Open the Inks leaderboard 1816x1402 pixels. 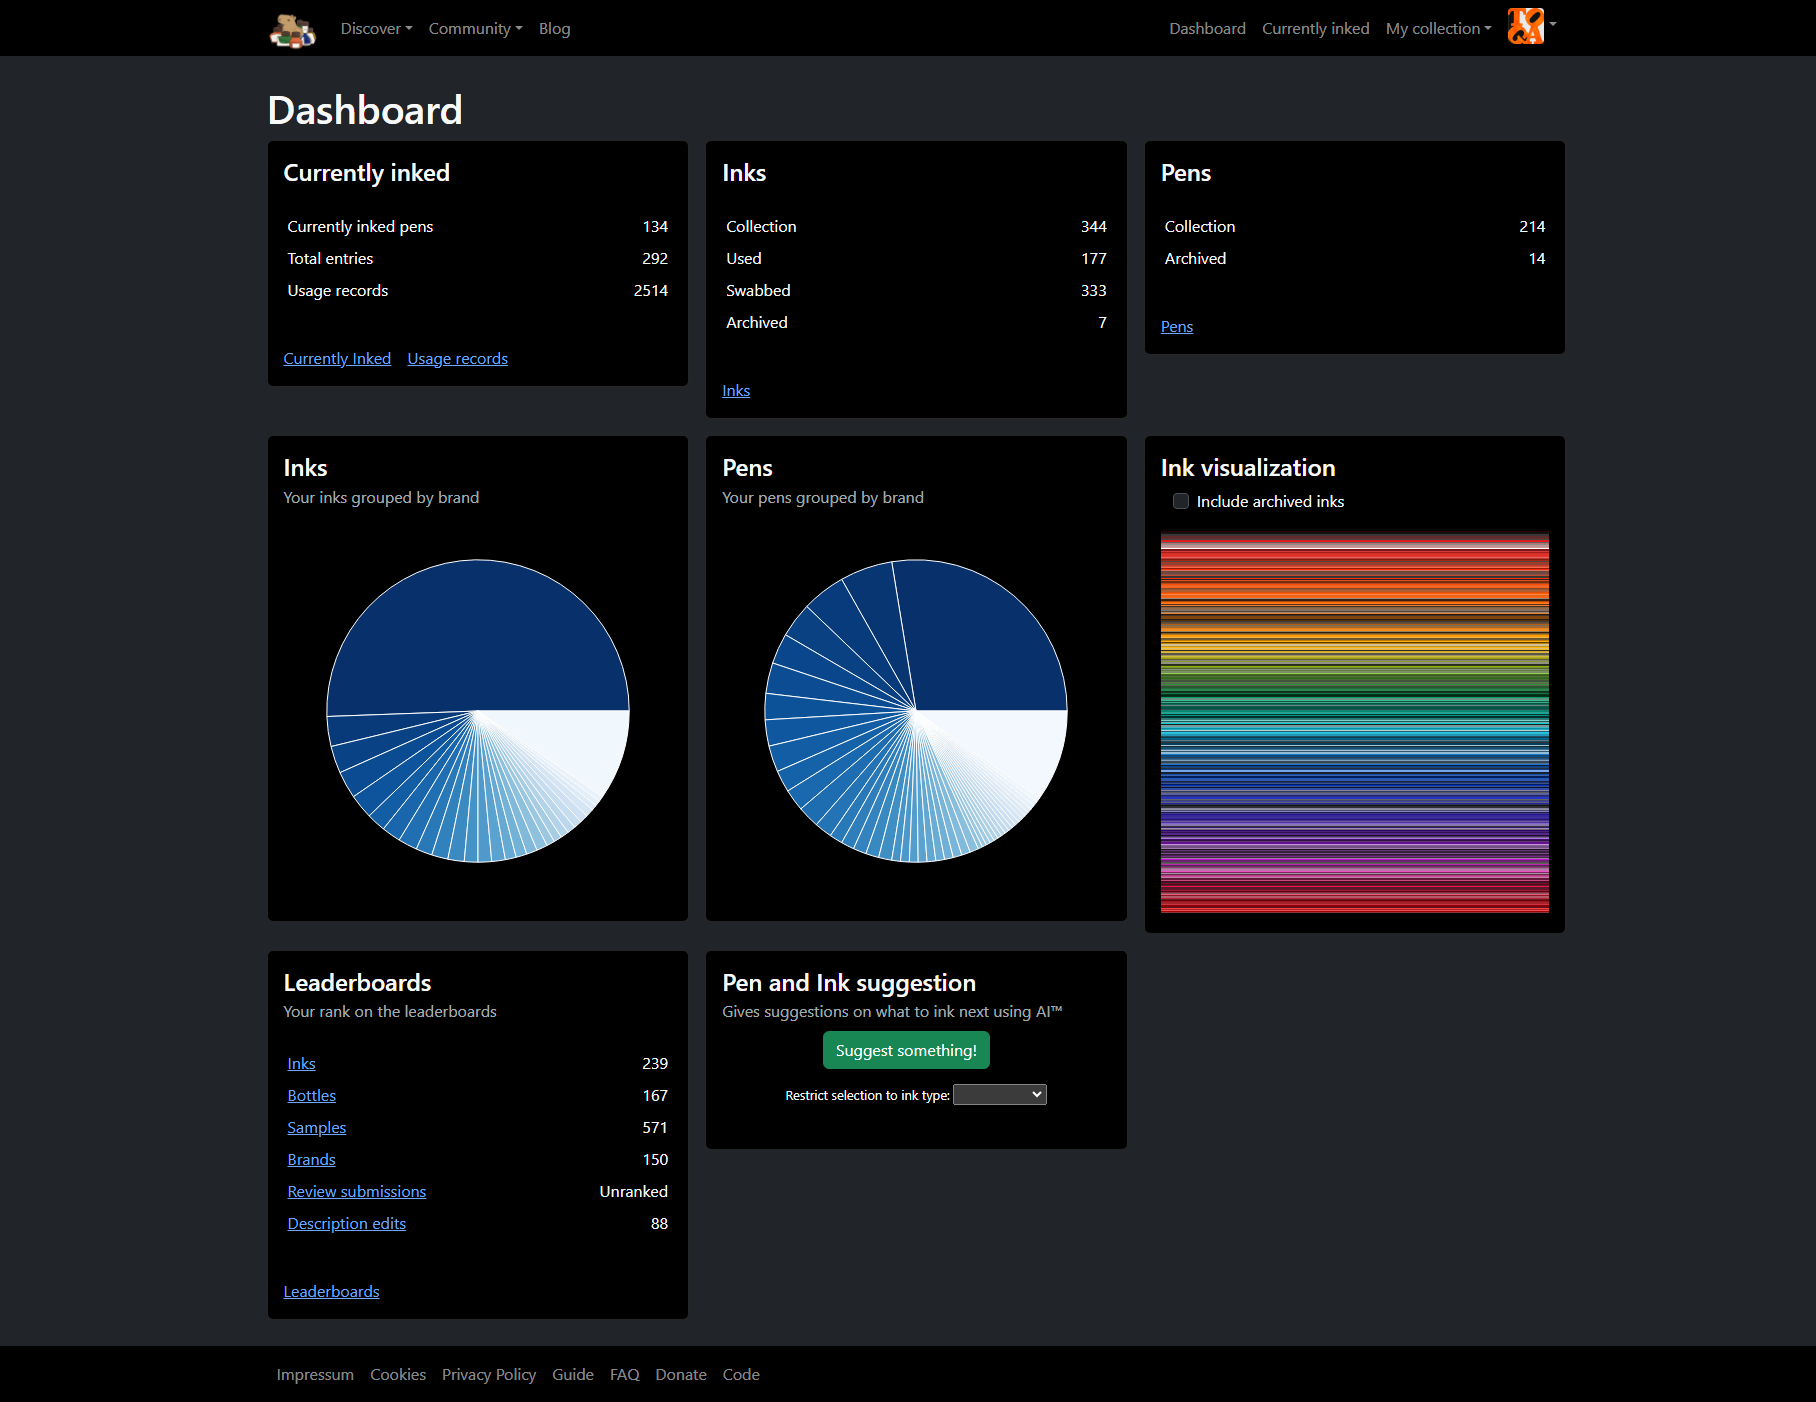click(x=301, y=1063)
